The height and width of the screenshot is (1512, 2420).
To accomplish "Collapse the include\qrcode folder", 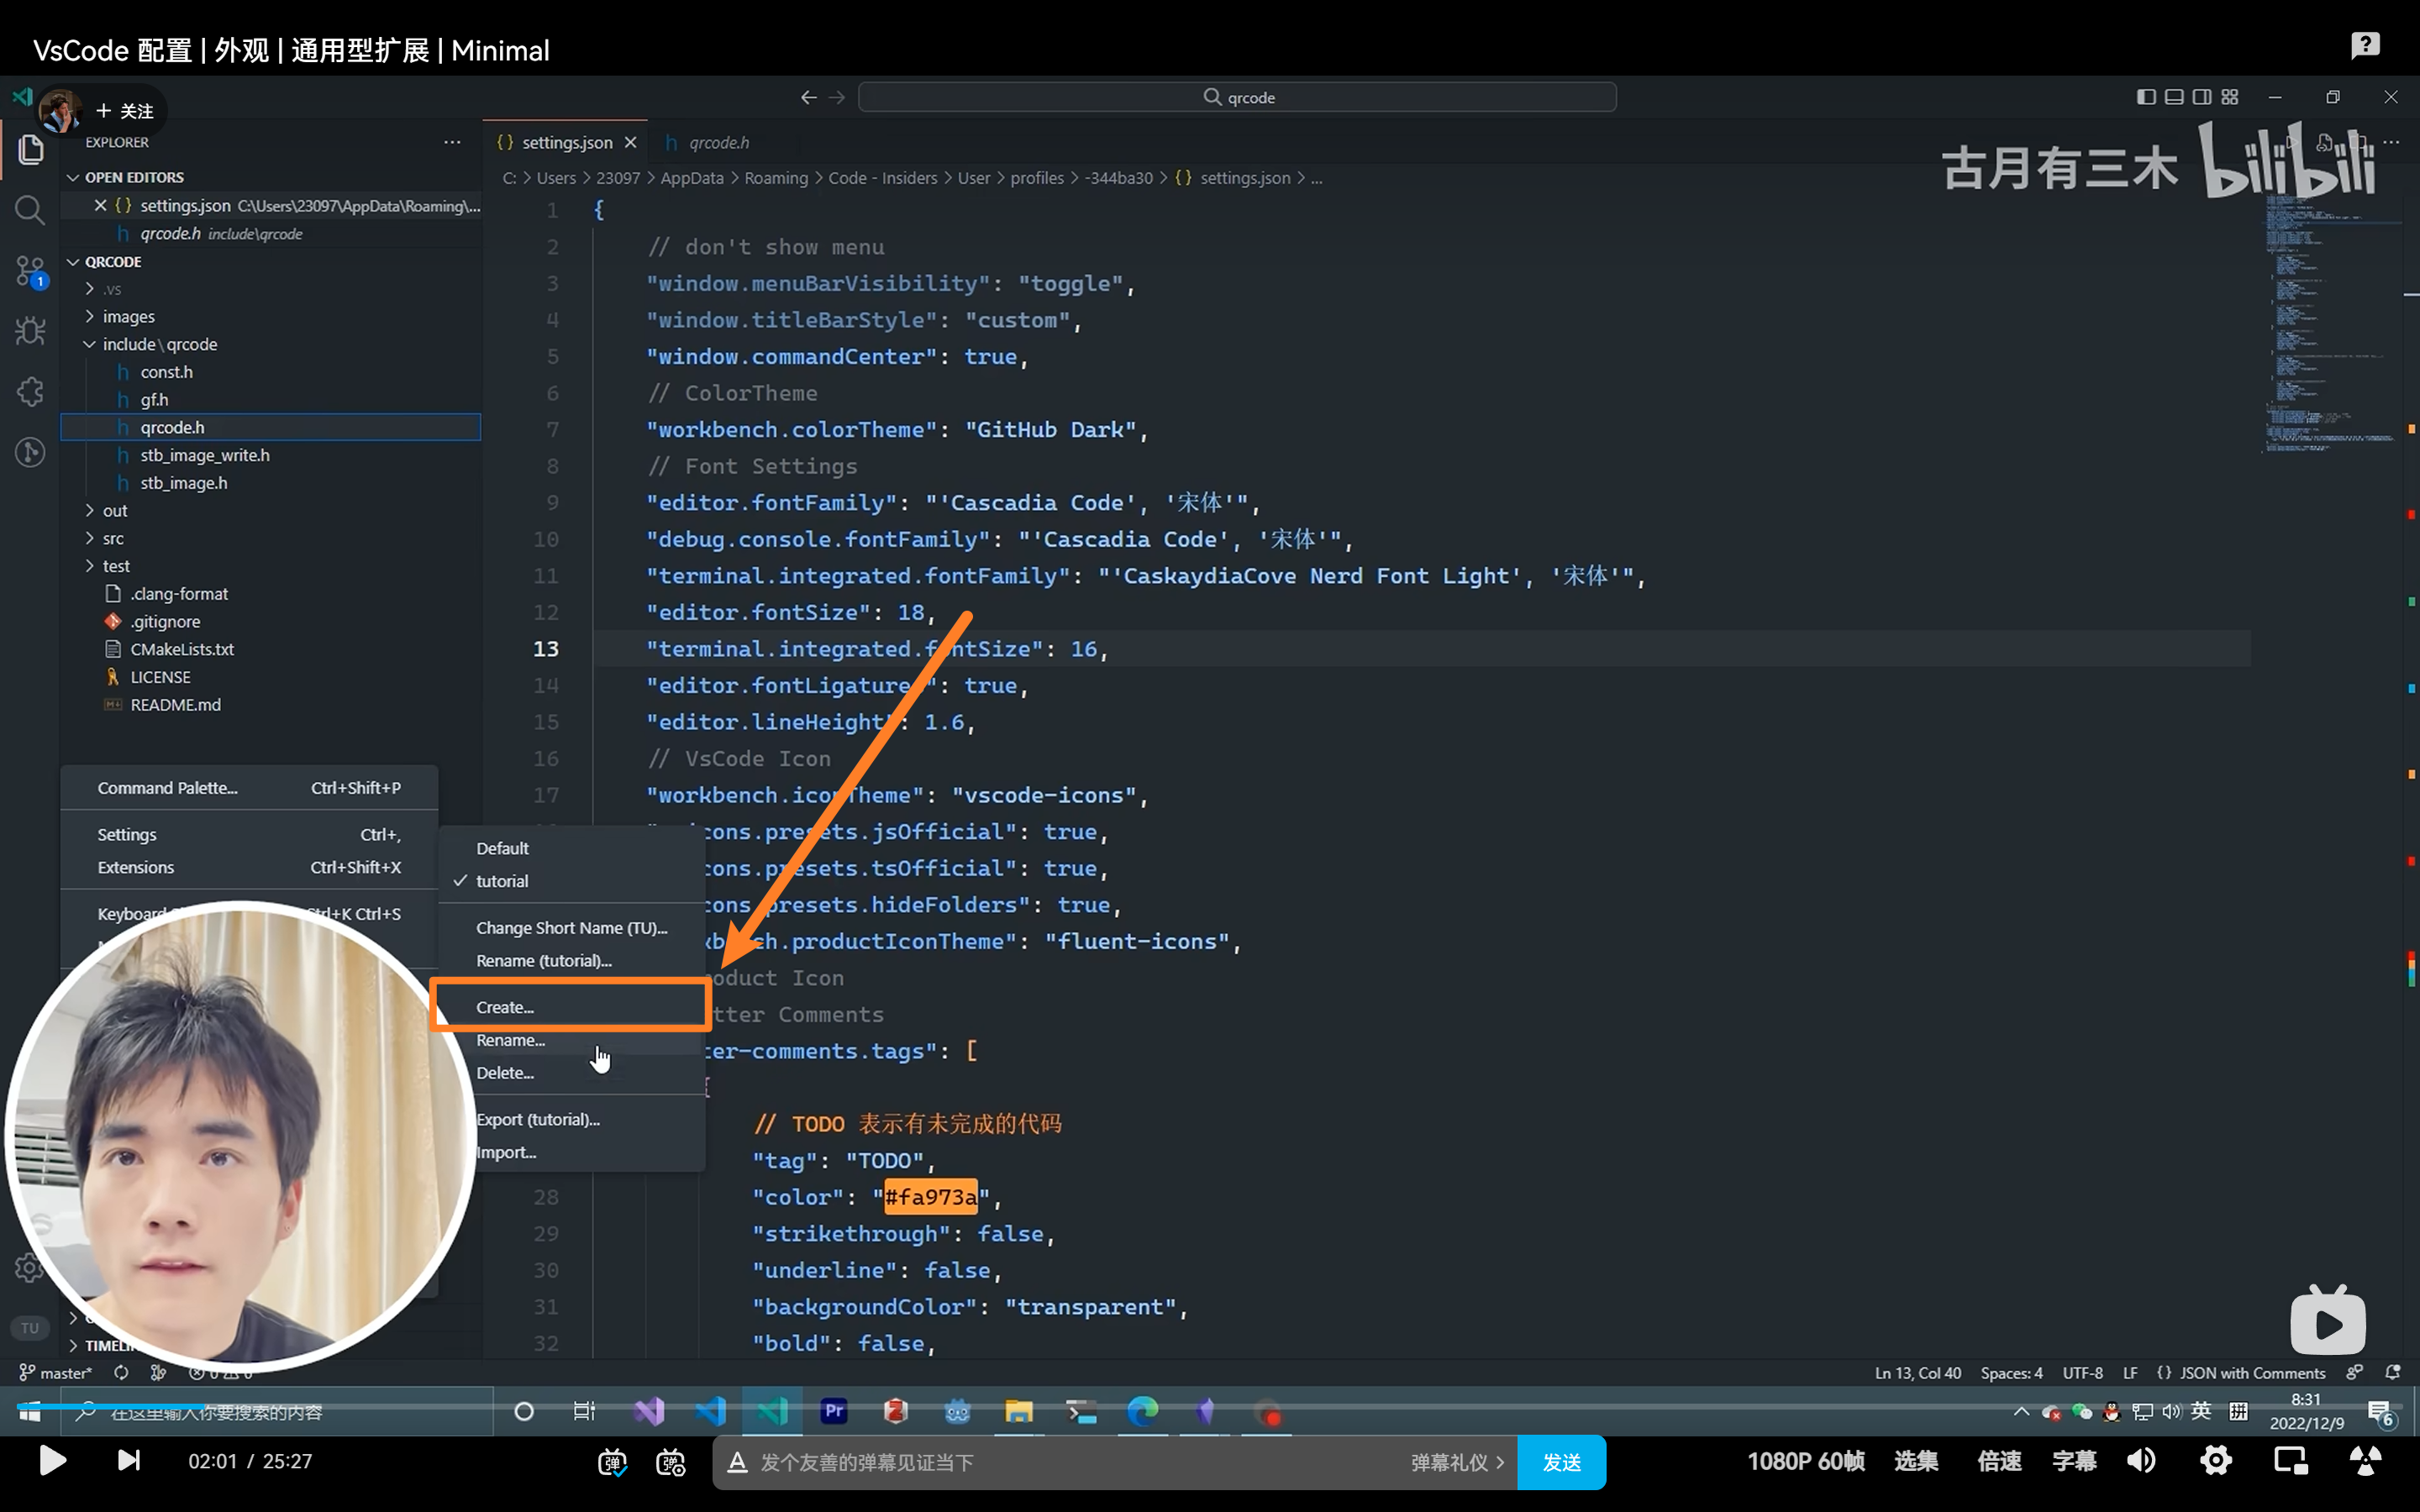I will click(x=90, y=344).
